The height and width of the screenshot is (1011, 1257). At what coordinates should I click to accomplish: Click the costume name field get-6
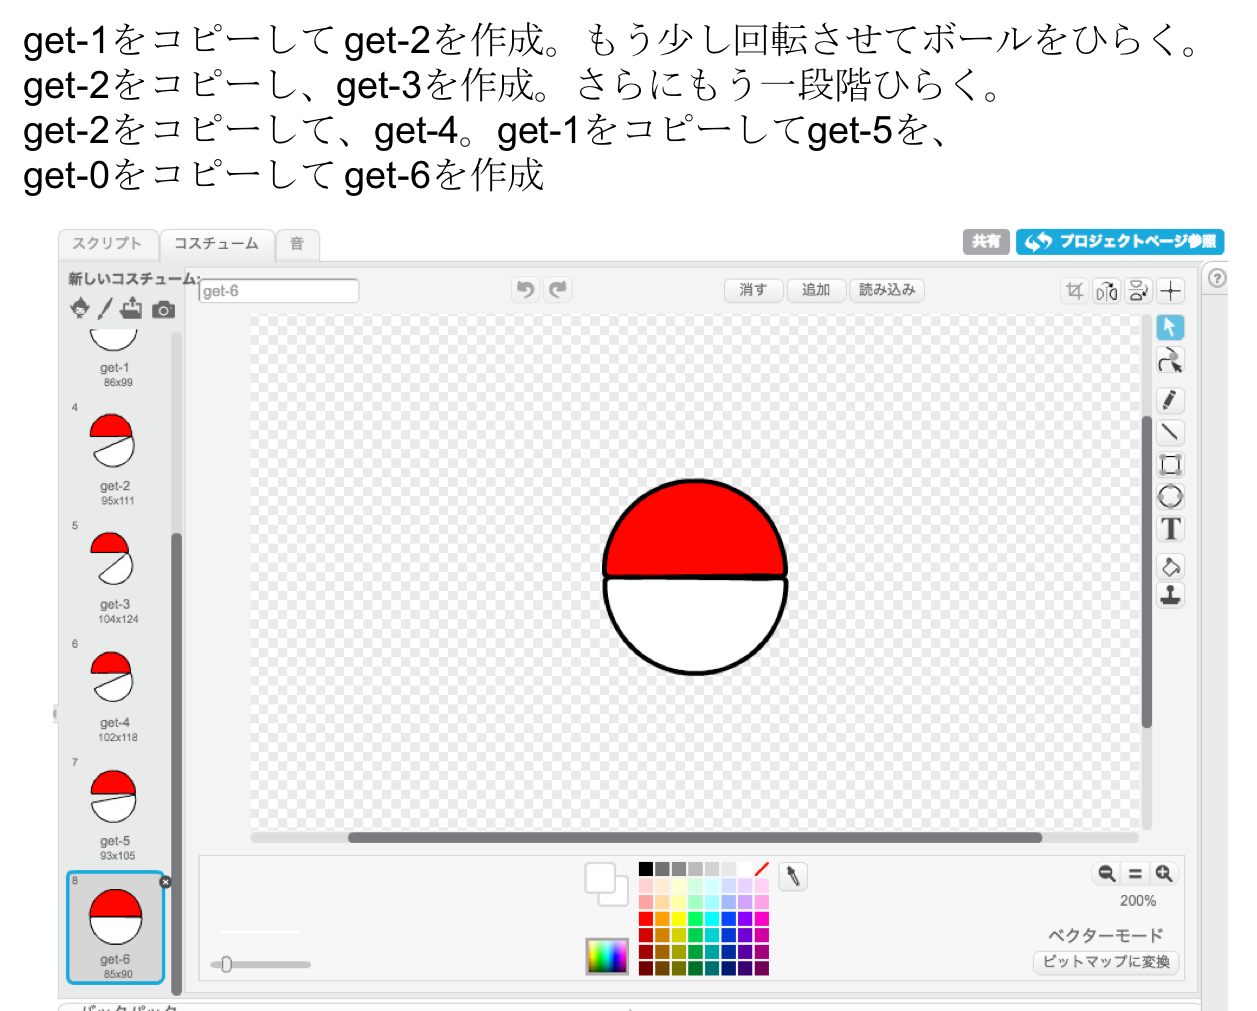click(x=278, y=291)
